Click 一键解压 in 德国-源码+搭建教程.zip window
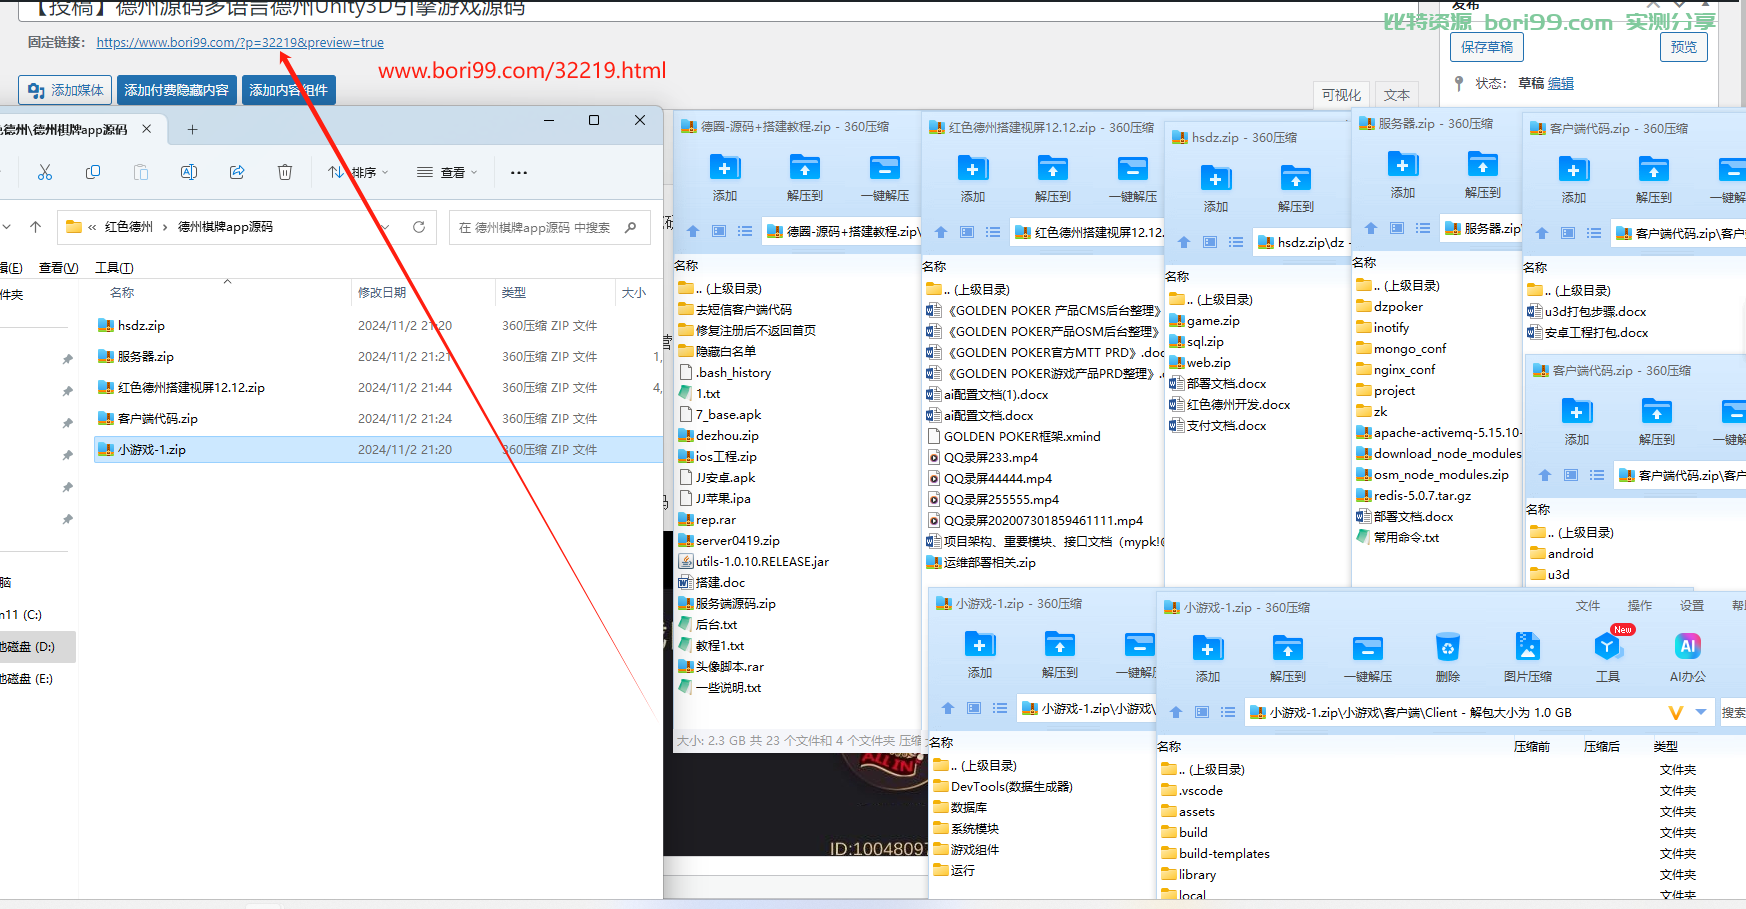This screenshot has height=909, width=1746. [x=885, y=177]
